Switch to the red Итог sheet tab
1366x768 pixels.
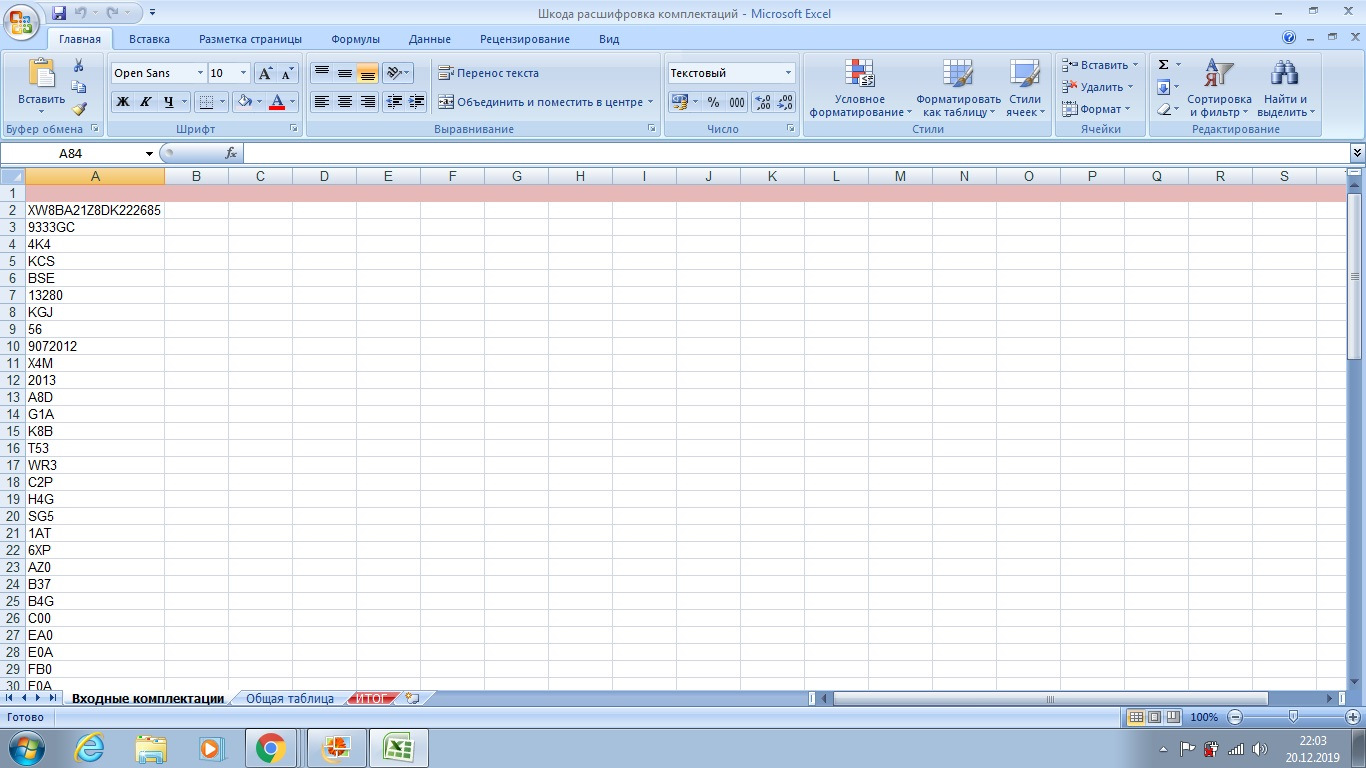pyautogui.click(x=371, y=698)
